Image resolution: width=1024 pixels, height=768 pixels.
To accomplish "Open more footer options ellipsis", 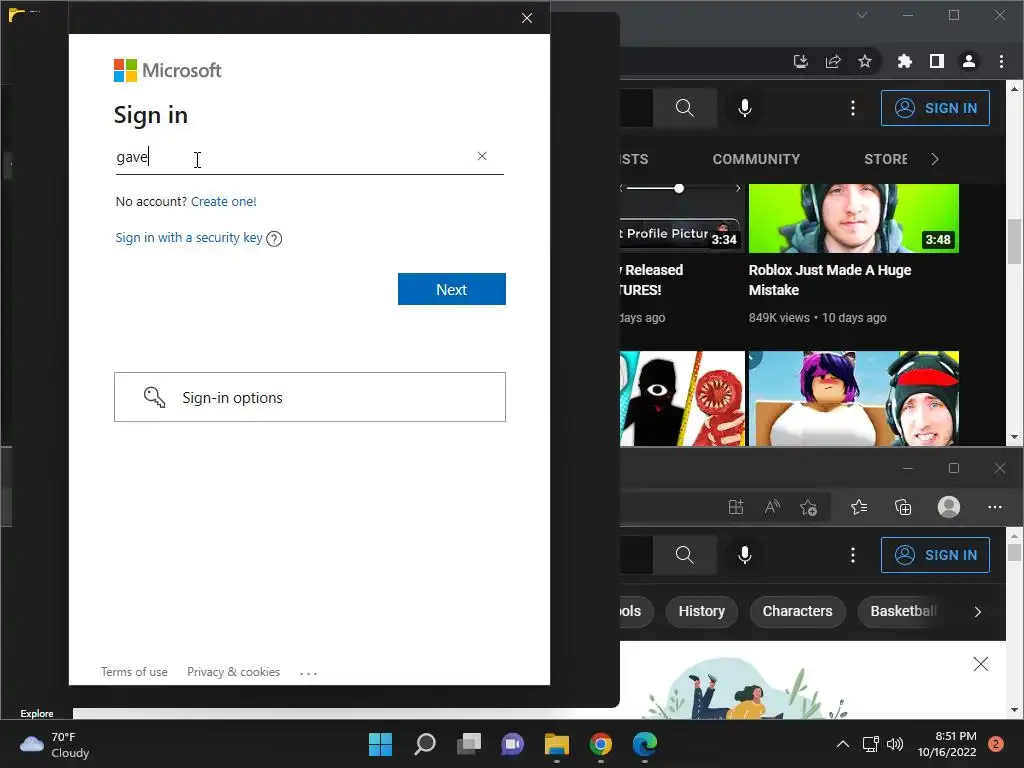I will (308, 673).
